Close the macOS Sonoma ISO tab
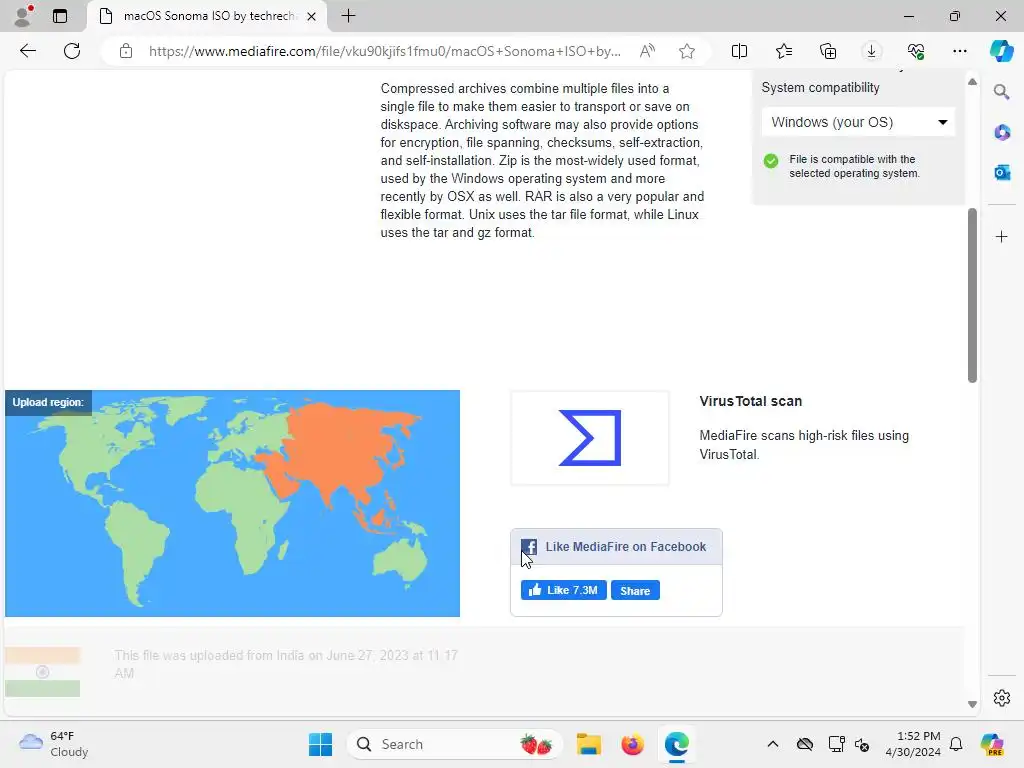Viewport: 1024px width, 768px height. [x=312, y=16]
